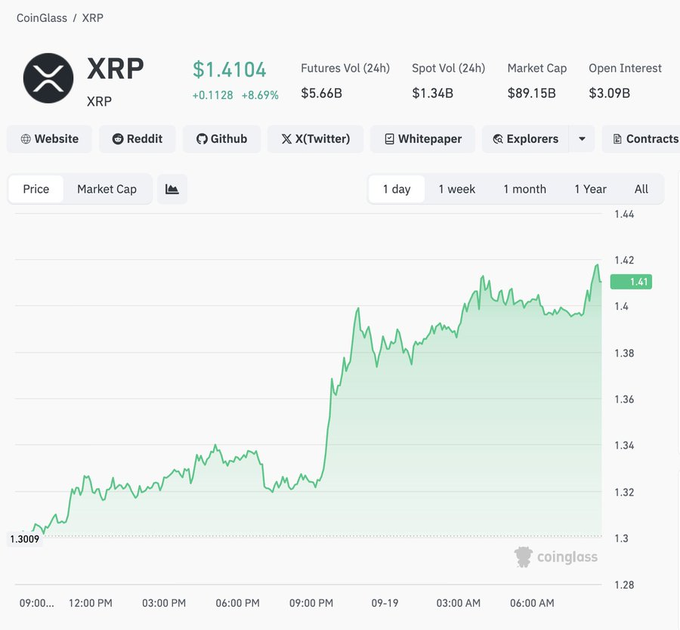
Task: Open the X(Twitter) link button
Action: click(x=315, y=139)
